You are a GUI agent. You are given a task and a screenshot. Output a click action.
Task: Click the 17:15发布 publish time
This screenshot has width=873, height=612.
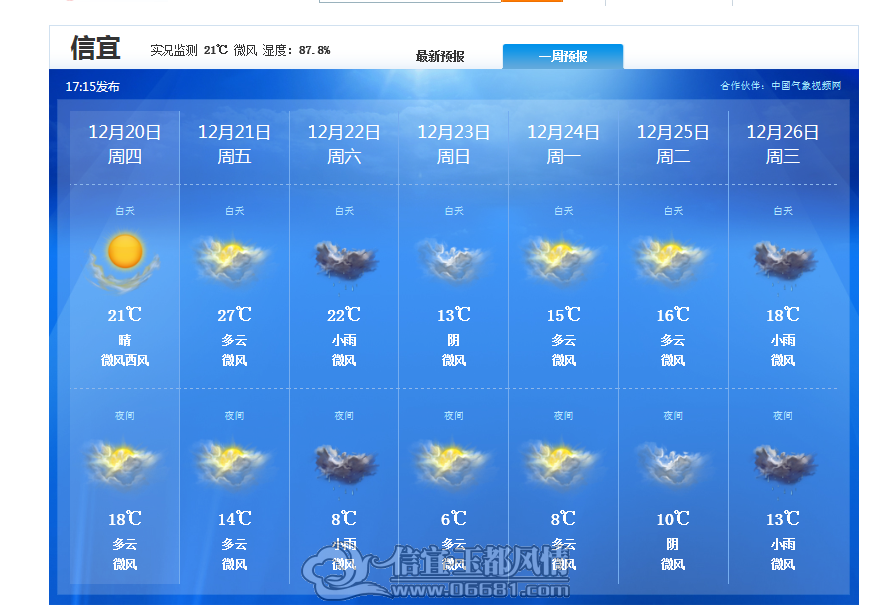92,87
